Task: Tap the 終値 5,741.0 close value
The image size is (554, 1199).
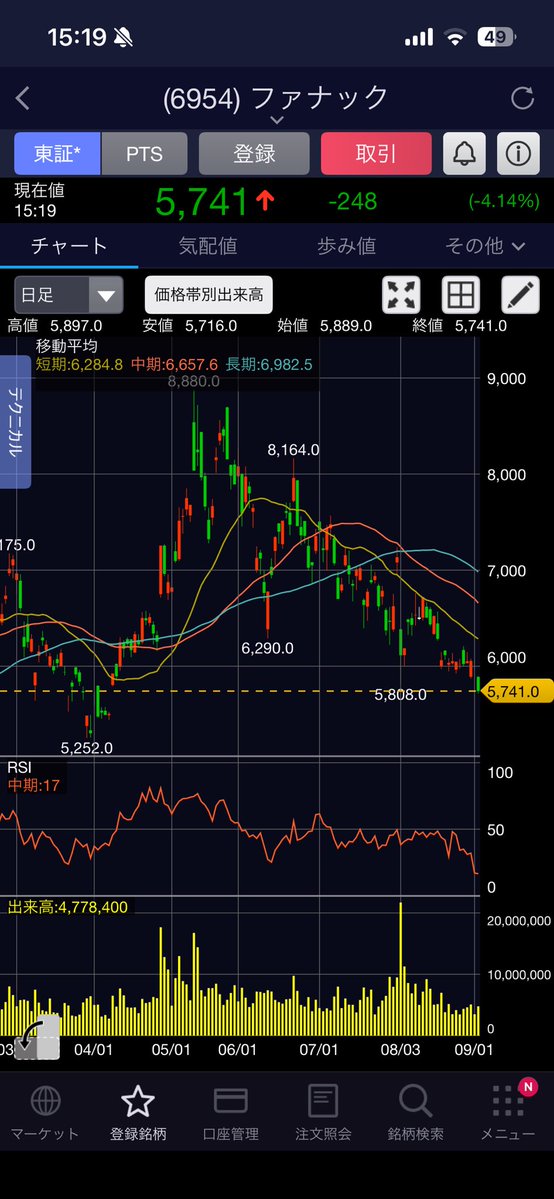Action: pos(459,326)
